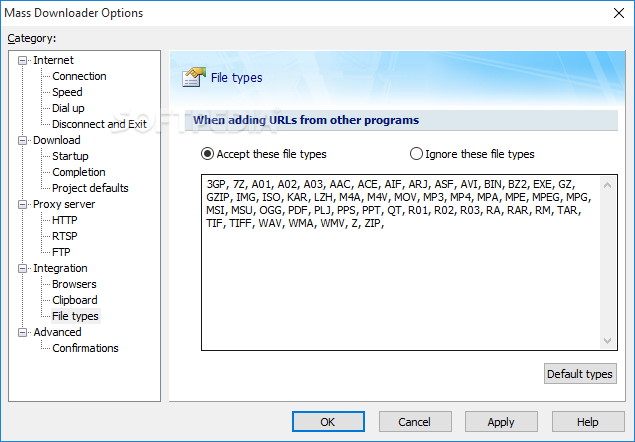Open the Connection settings page
Image resolution: width=635 pixels, height=442 pixels.
(x=79, y=76)
